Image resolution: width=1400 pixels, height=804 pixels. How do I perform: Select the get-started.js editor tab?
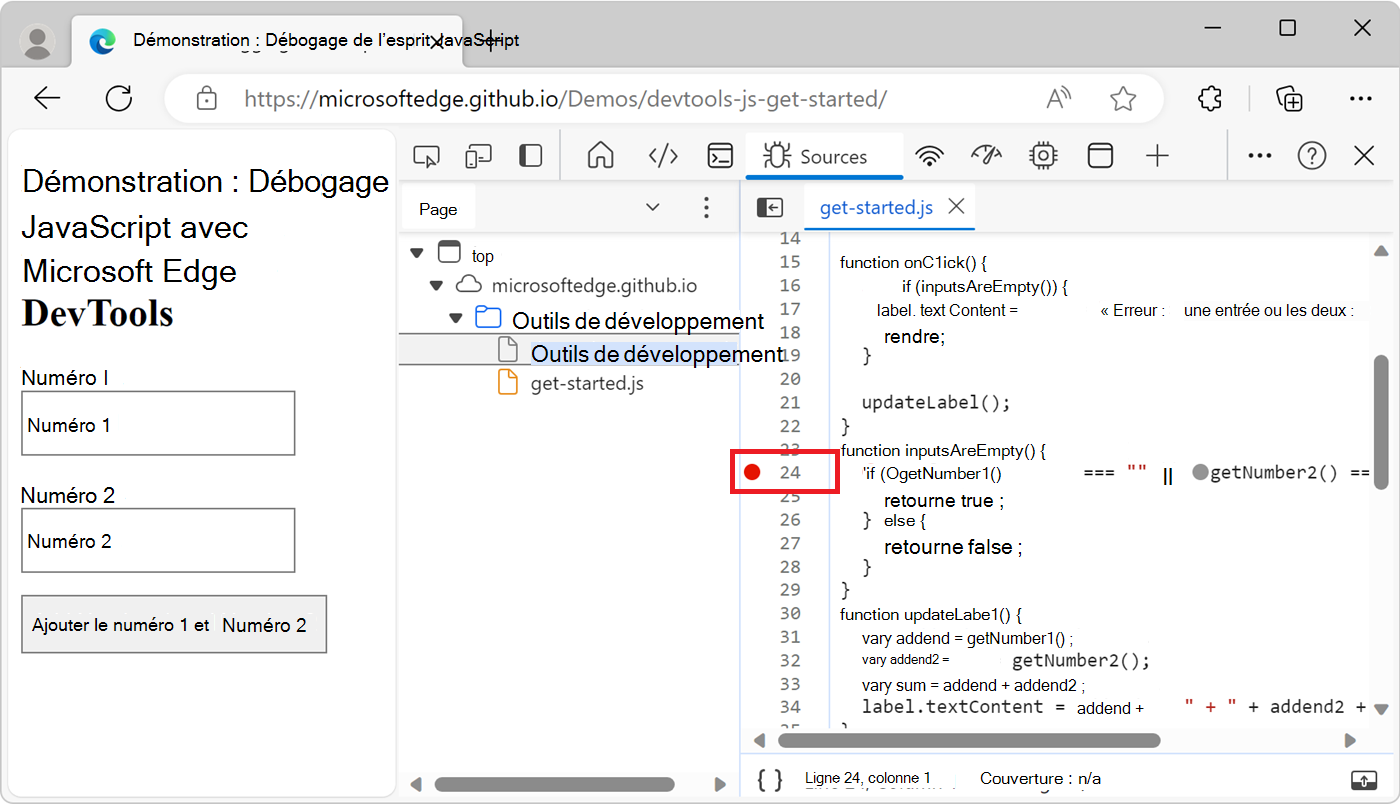[x=875, y=207]
